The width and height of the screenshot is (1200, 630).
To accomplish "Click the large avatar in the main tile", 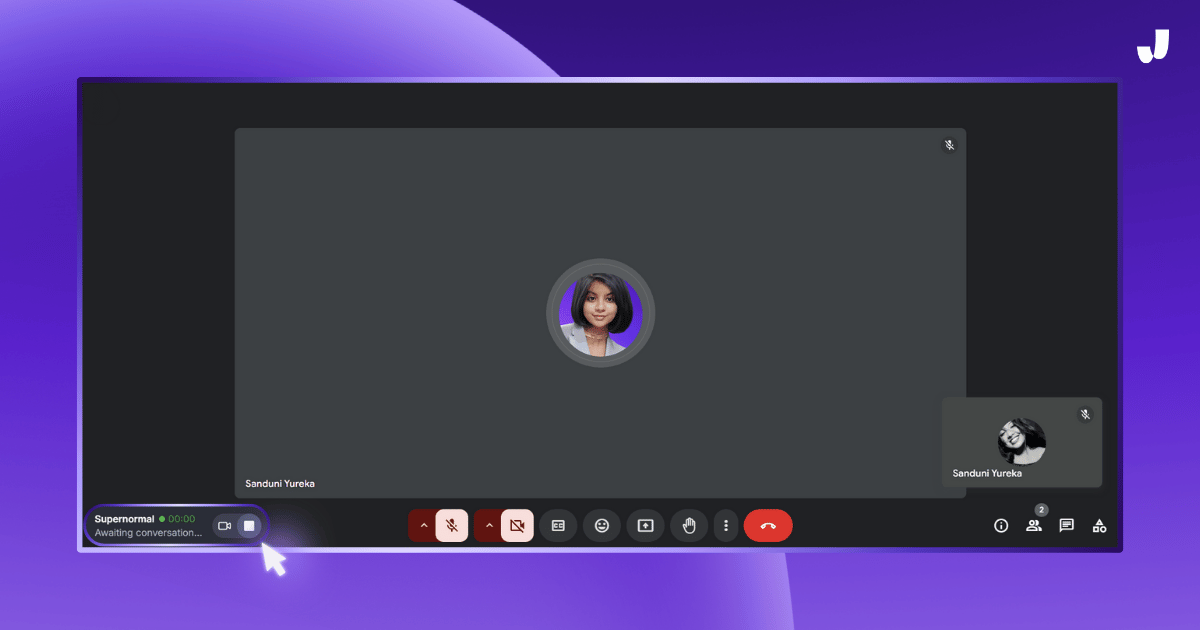I will tap(600, 313).
